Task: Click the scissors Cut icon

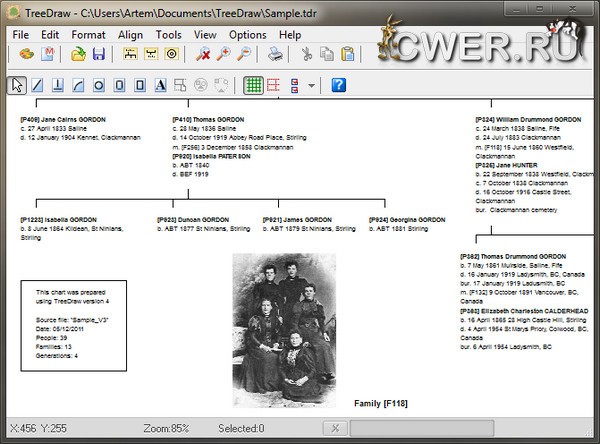Action: [306, 54]
